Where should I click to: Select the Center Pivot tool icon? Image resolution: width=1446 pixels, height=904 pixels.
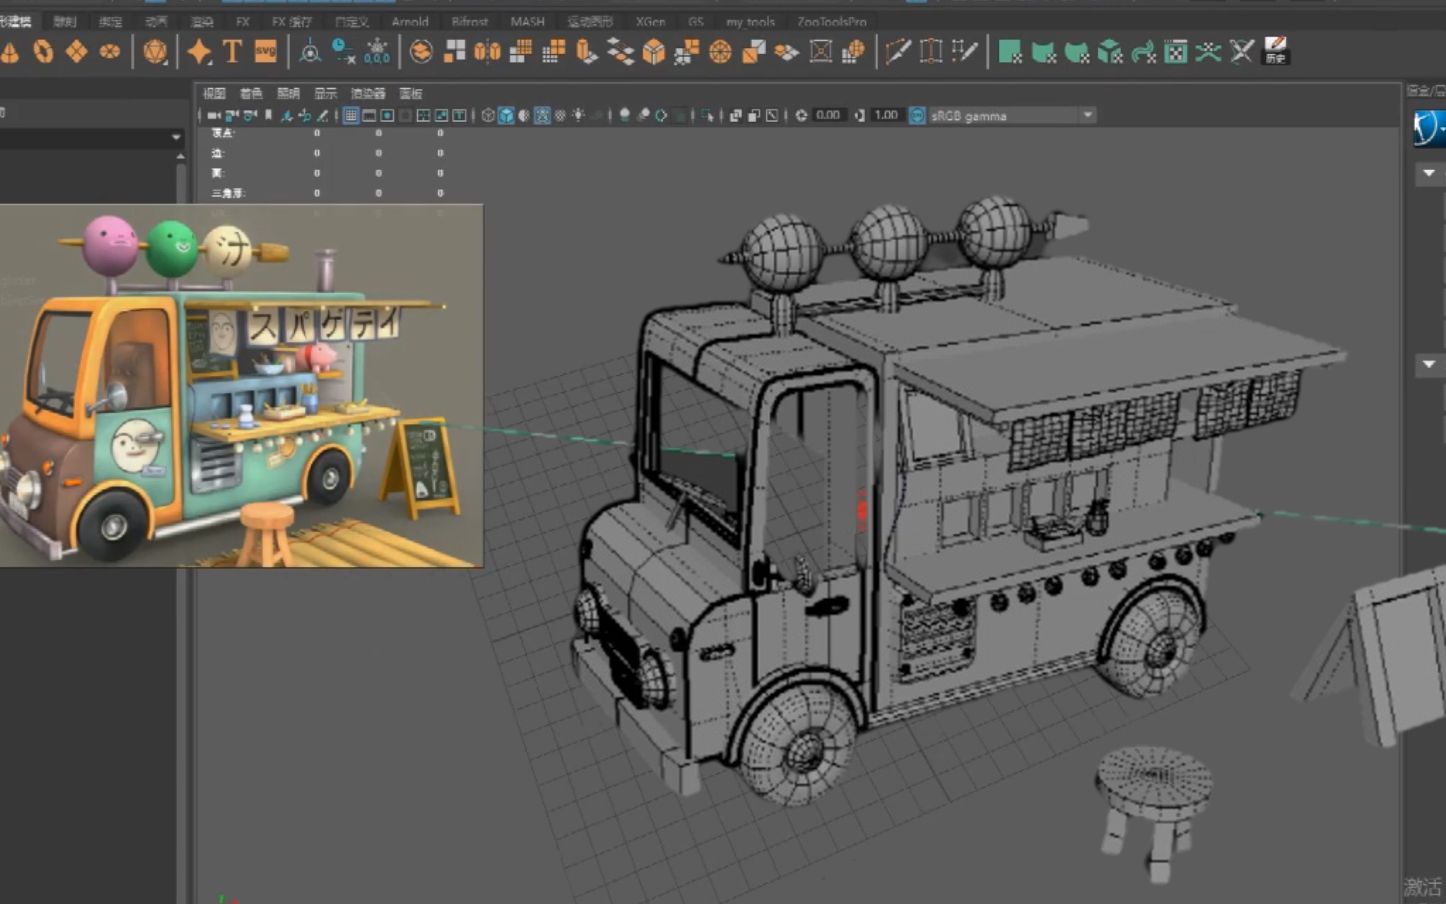(310, 52)
